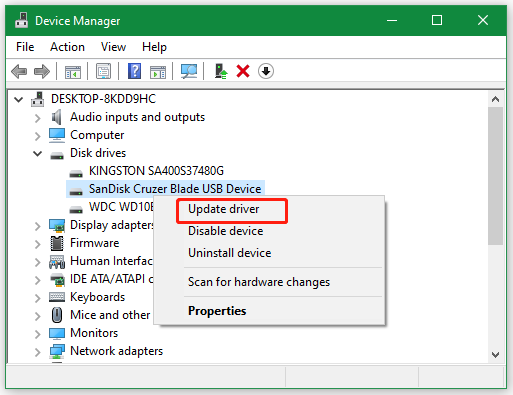Select SanDisk Cruzer Blade USB Device
Screen dimensions: 513x395
coord(175,189)
